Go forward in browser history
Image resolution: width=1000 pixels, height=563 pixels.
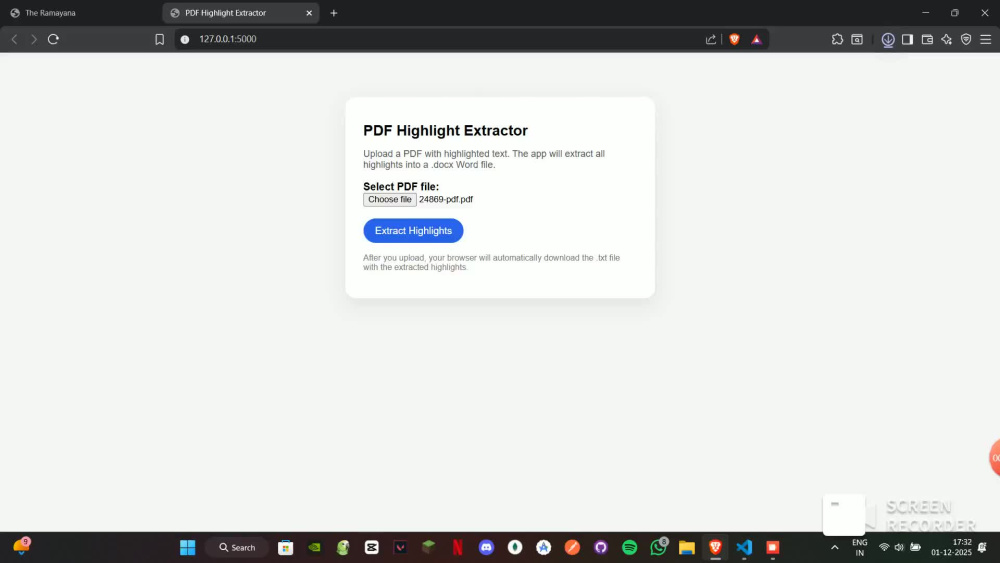[x=34, y=39]
